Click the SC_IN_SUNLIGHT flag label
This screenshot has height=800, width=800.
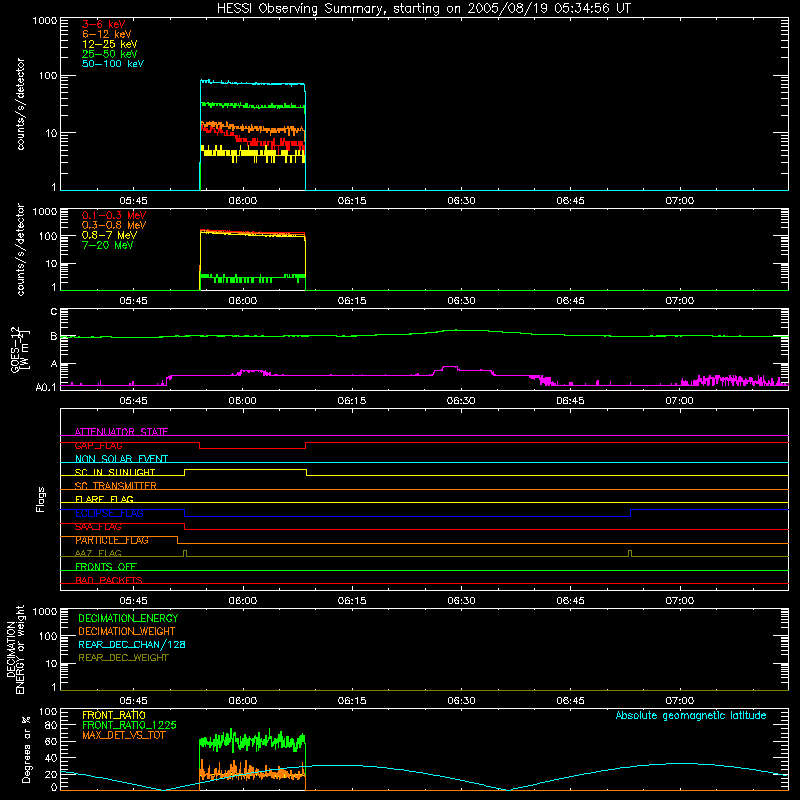click(x=115, y=472)
